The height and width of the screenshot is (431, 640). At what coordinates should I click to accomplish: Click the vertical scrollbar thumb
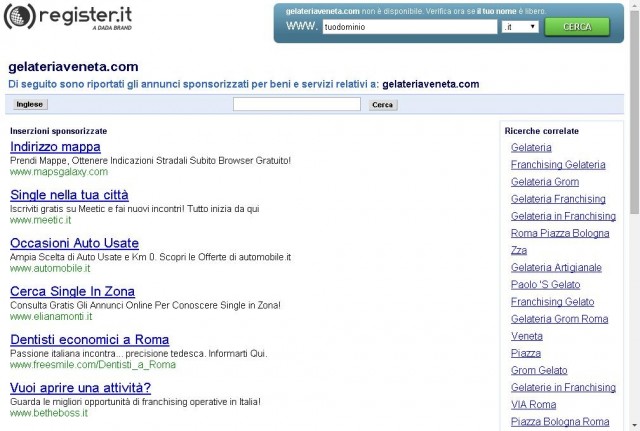[635, 111]
